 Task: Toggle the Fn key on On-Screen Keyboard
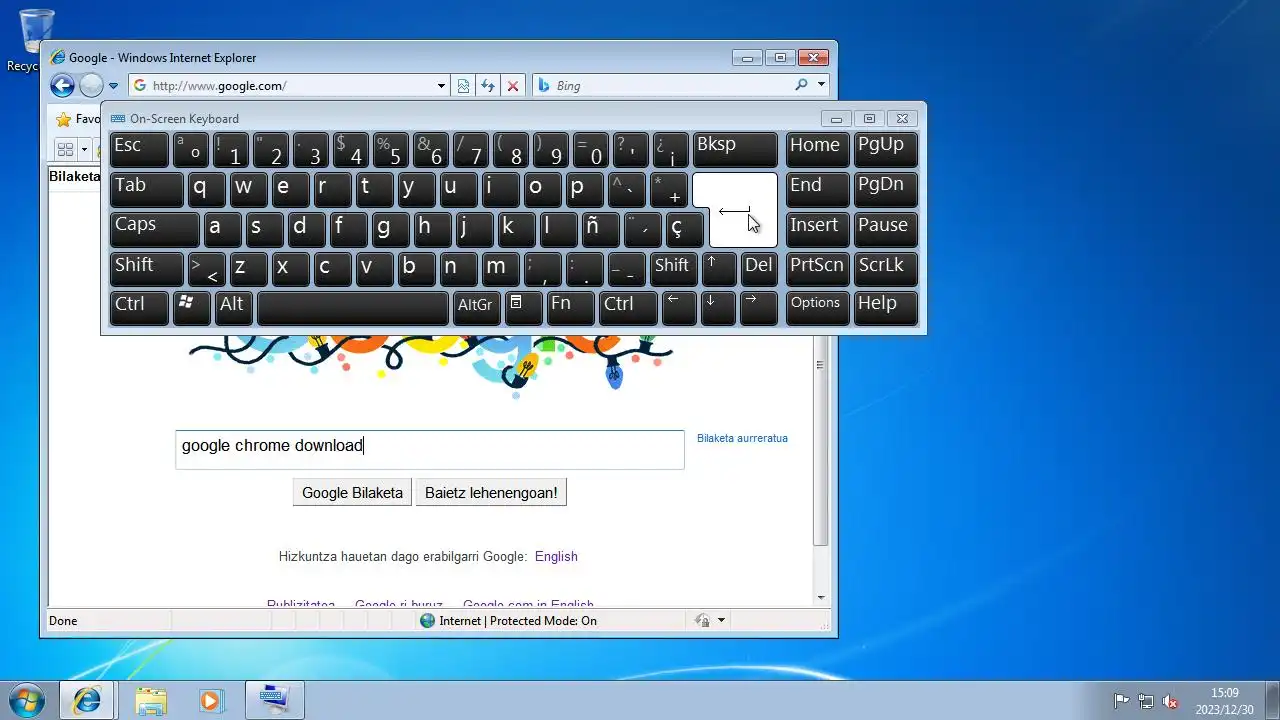[x=570, y=309]
